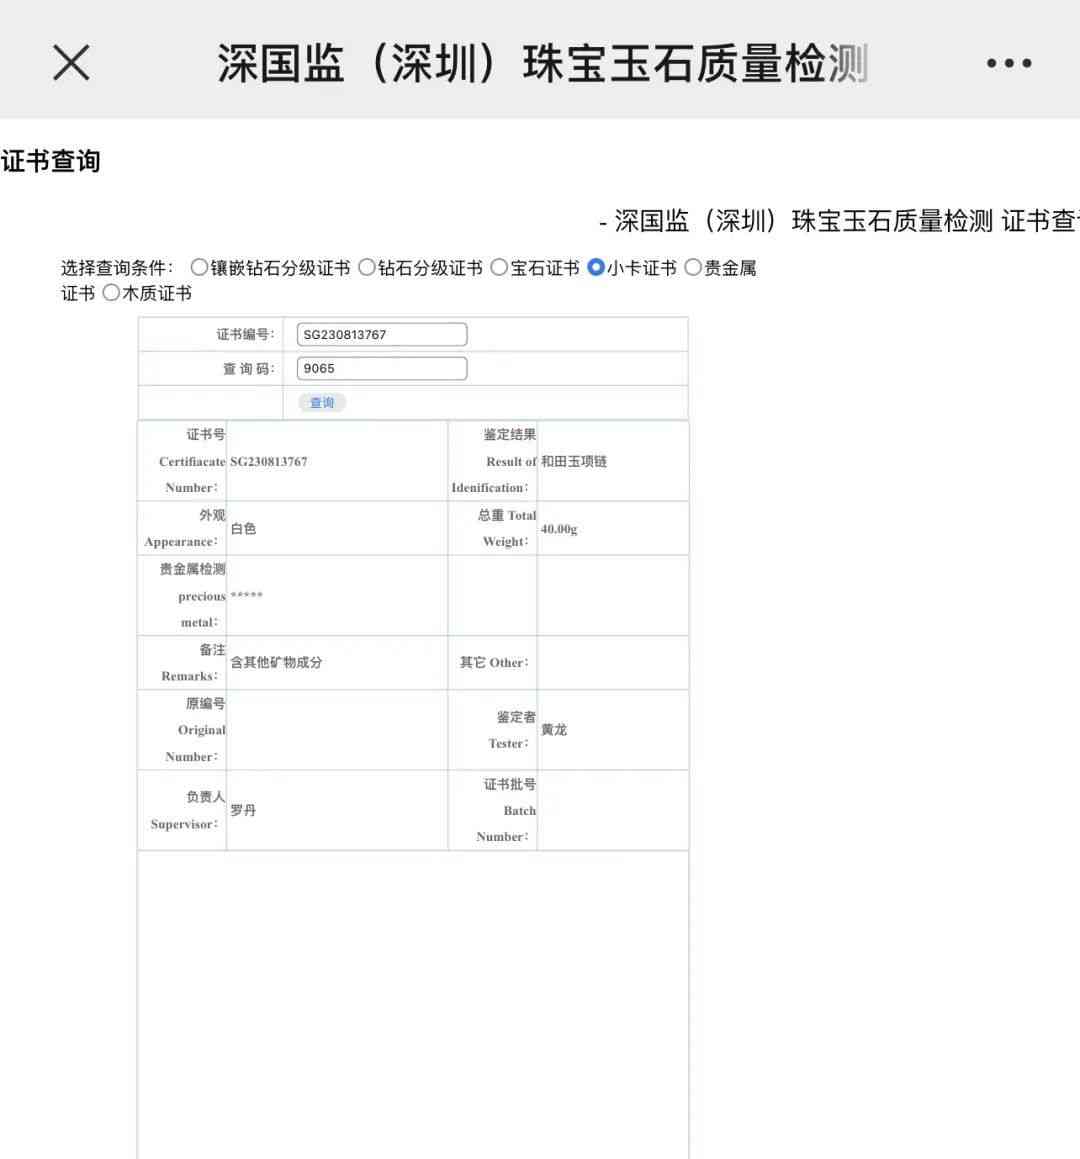Open the three-dot more options menu

point(1009,63)
